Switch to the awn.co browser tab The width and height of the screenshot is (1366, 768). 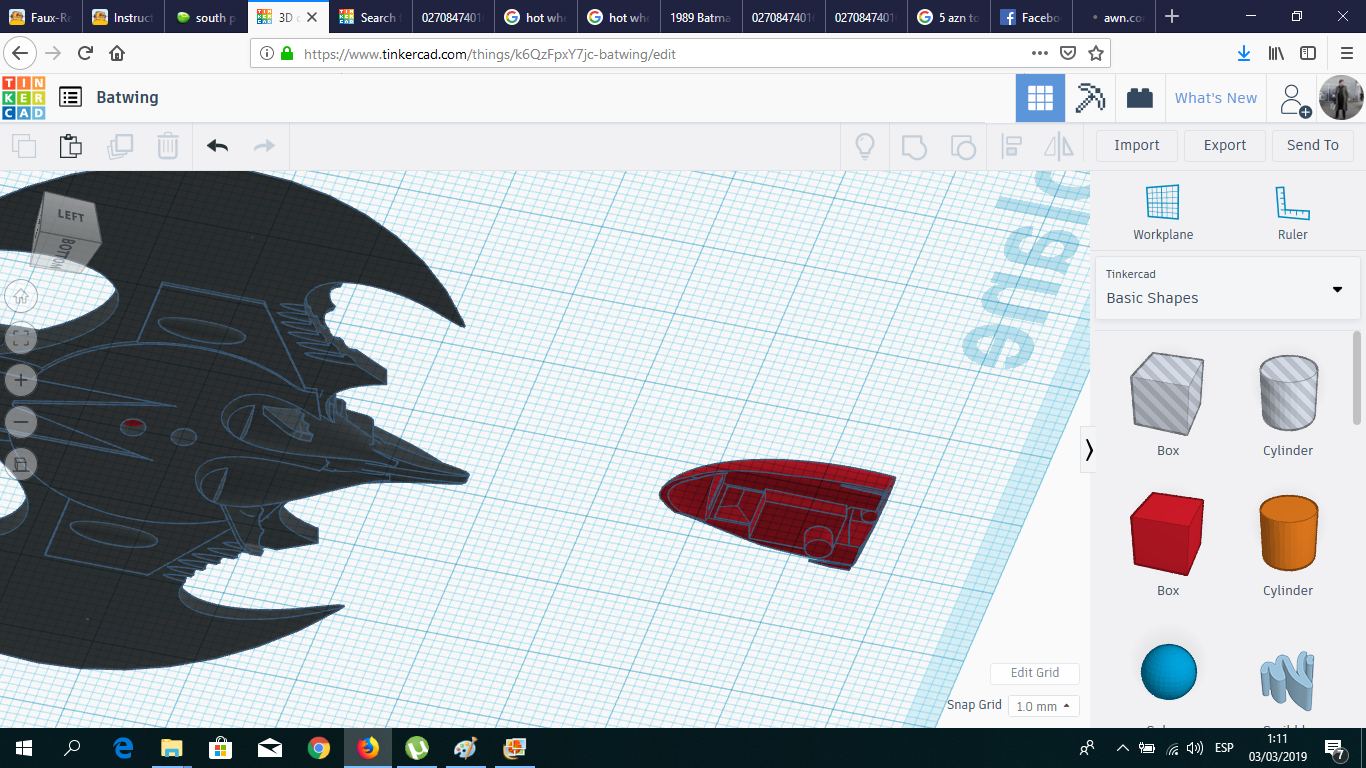tap(1112, 17)
